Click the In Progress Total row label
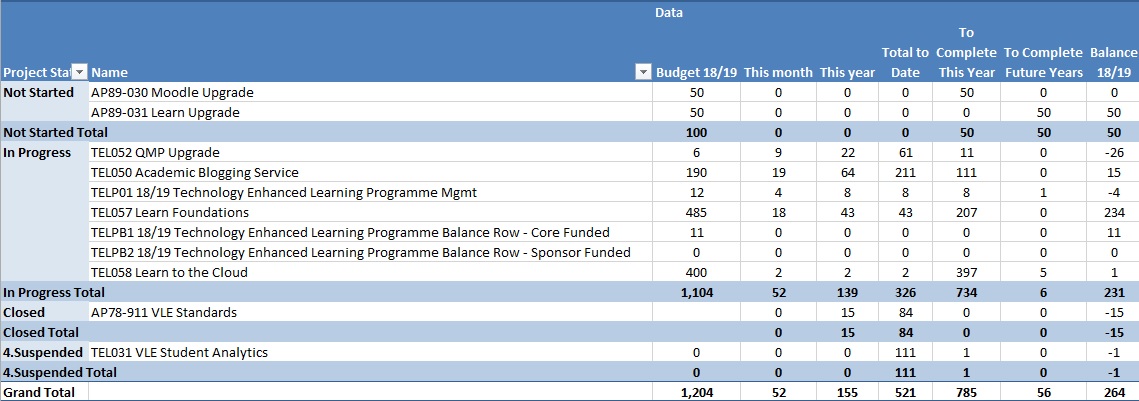This screenshot has height=401, width=1139. click(x=54, y=292)
